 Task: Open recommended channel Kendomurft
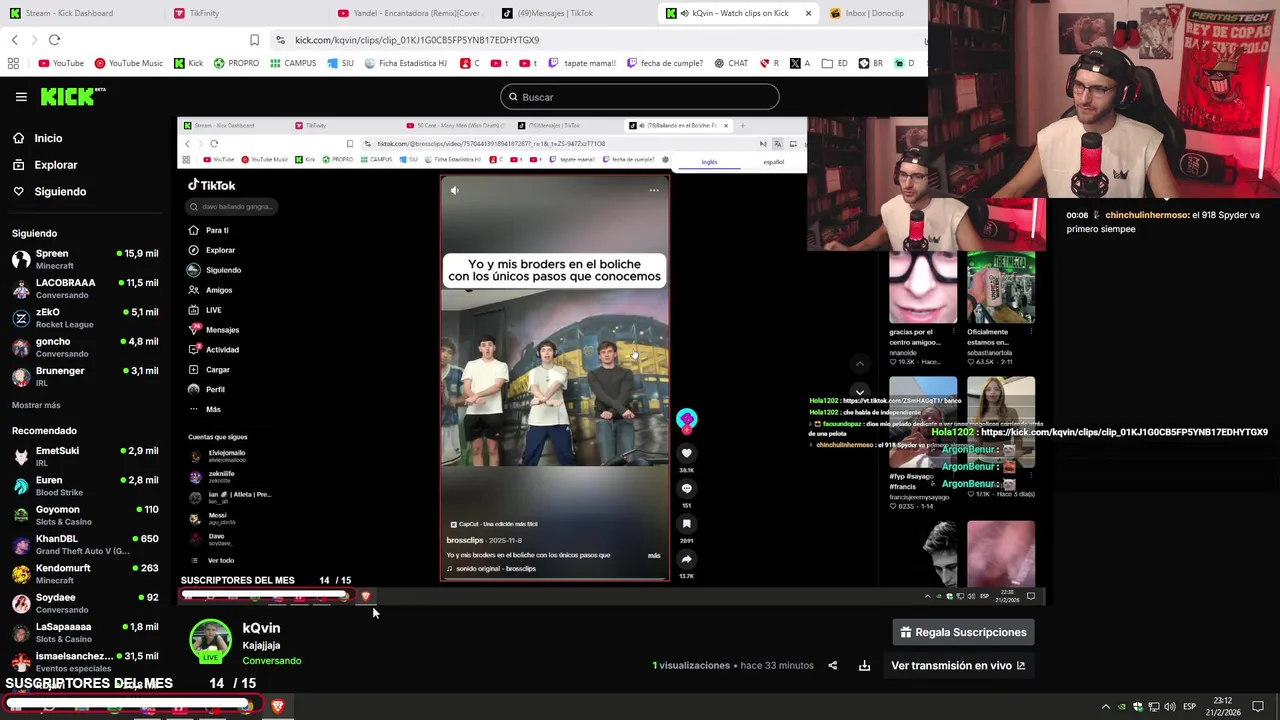(85, 574)
